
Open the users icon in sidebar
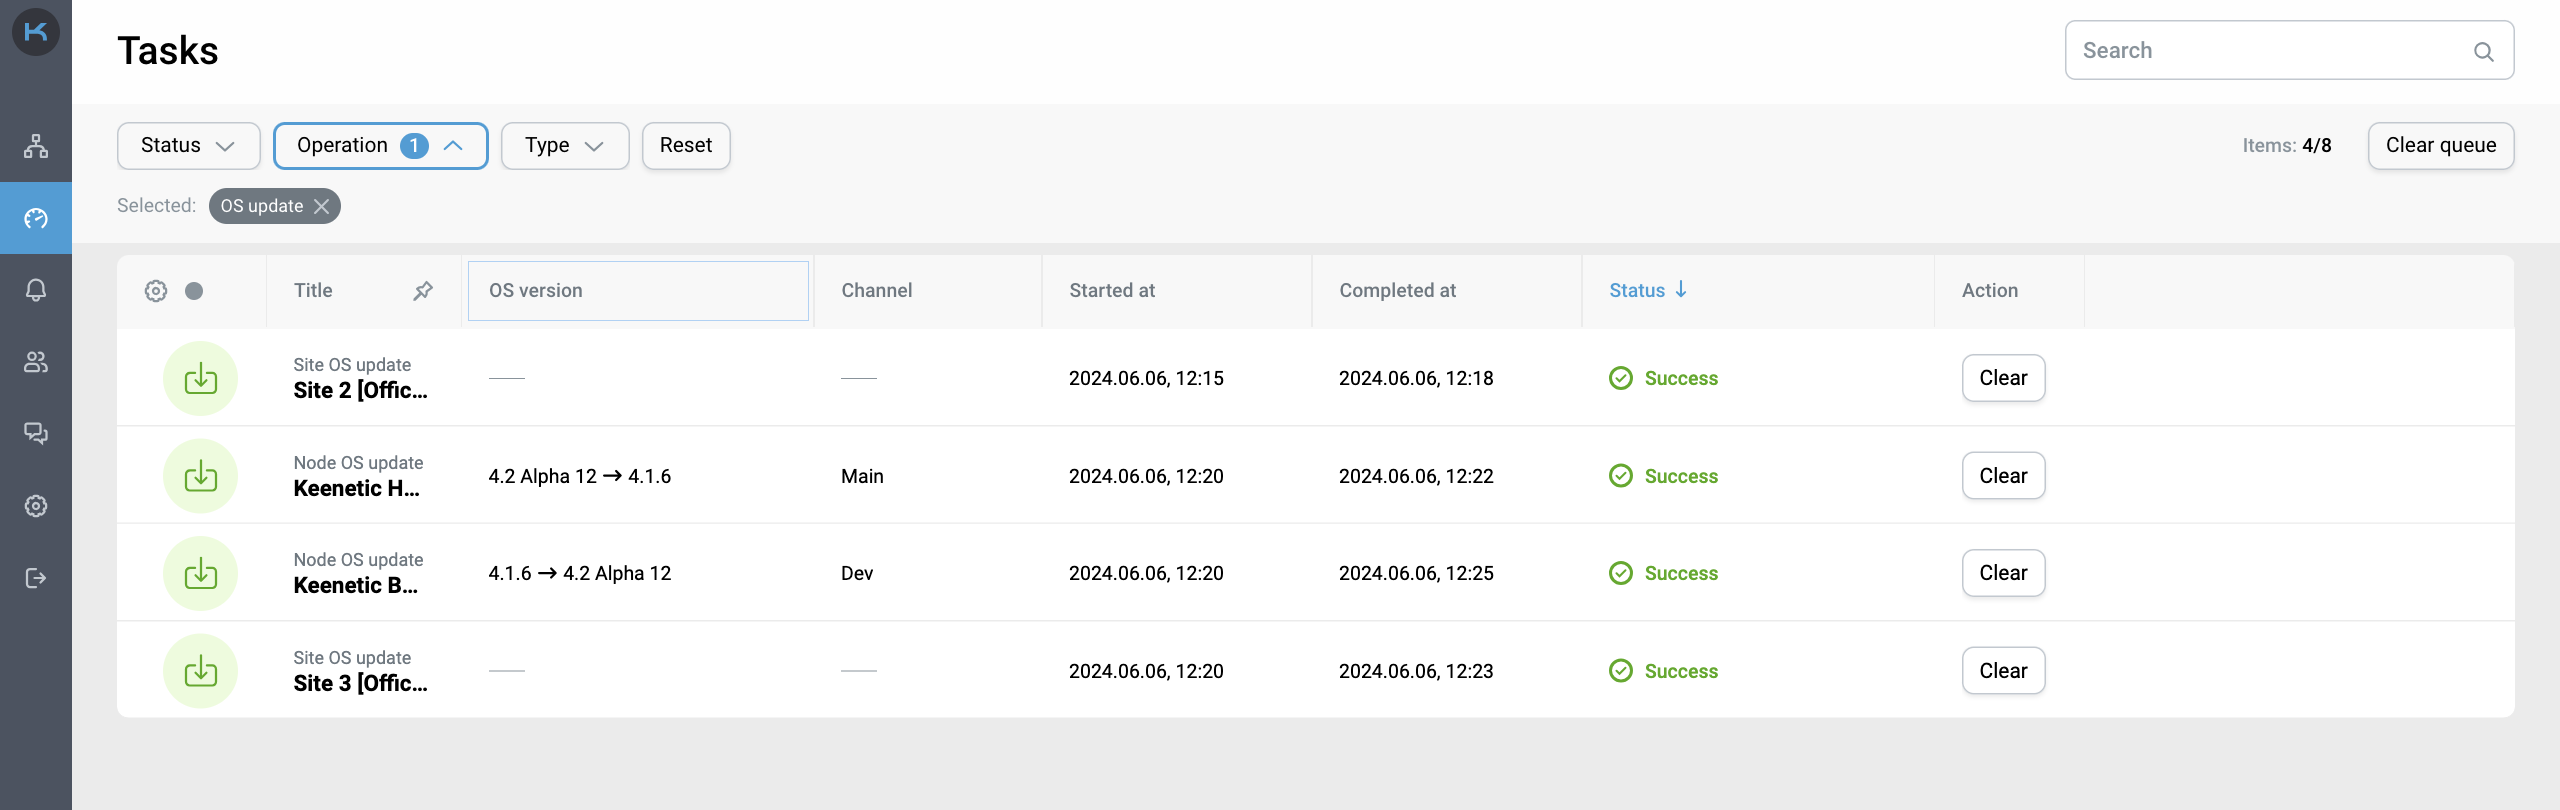point(36,362)
